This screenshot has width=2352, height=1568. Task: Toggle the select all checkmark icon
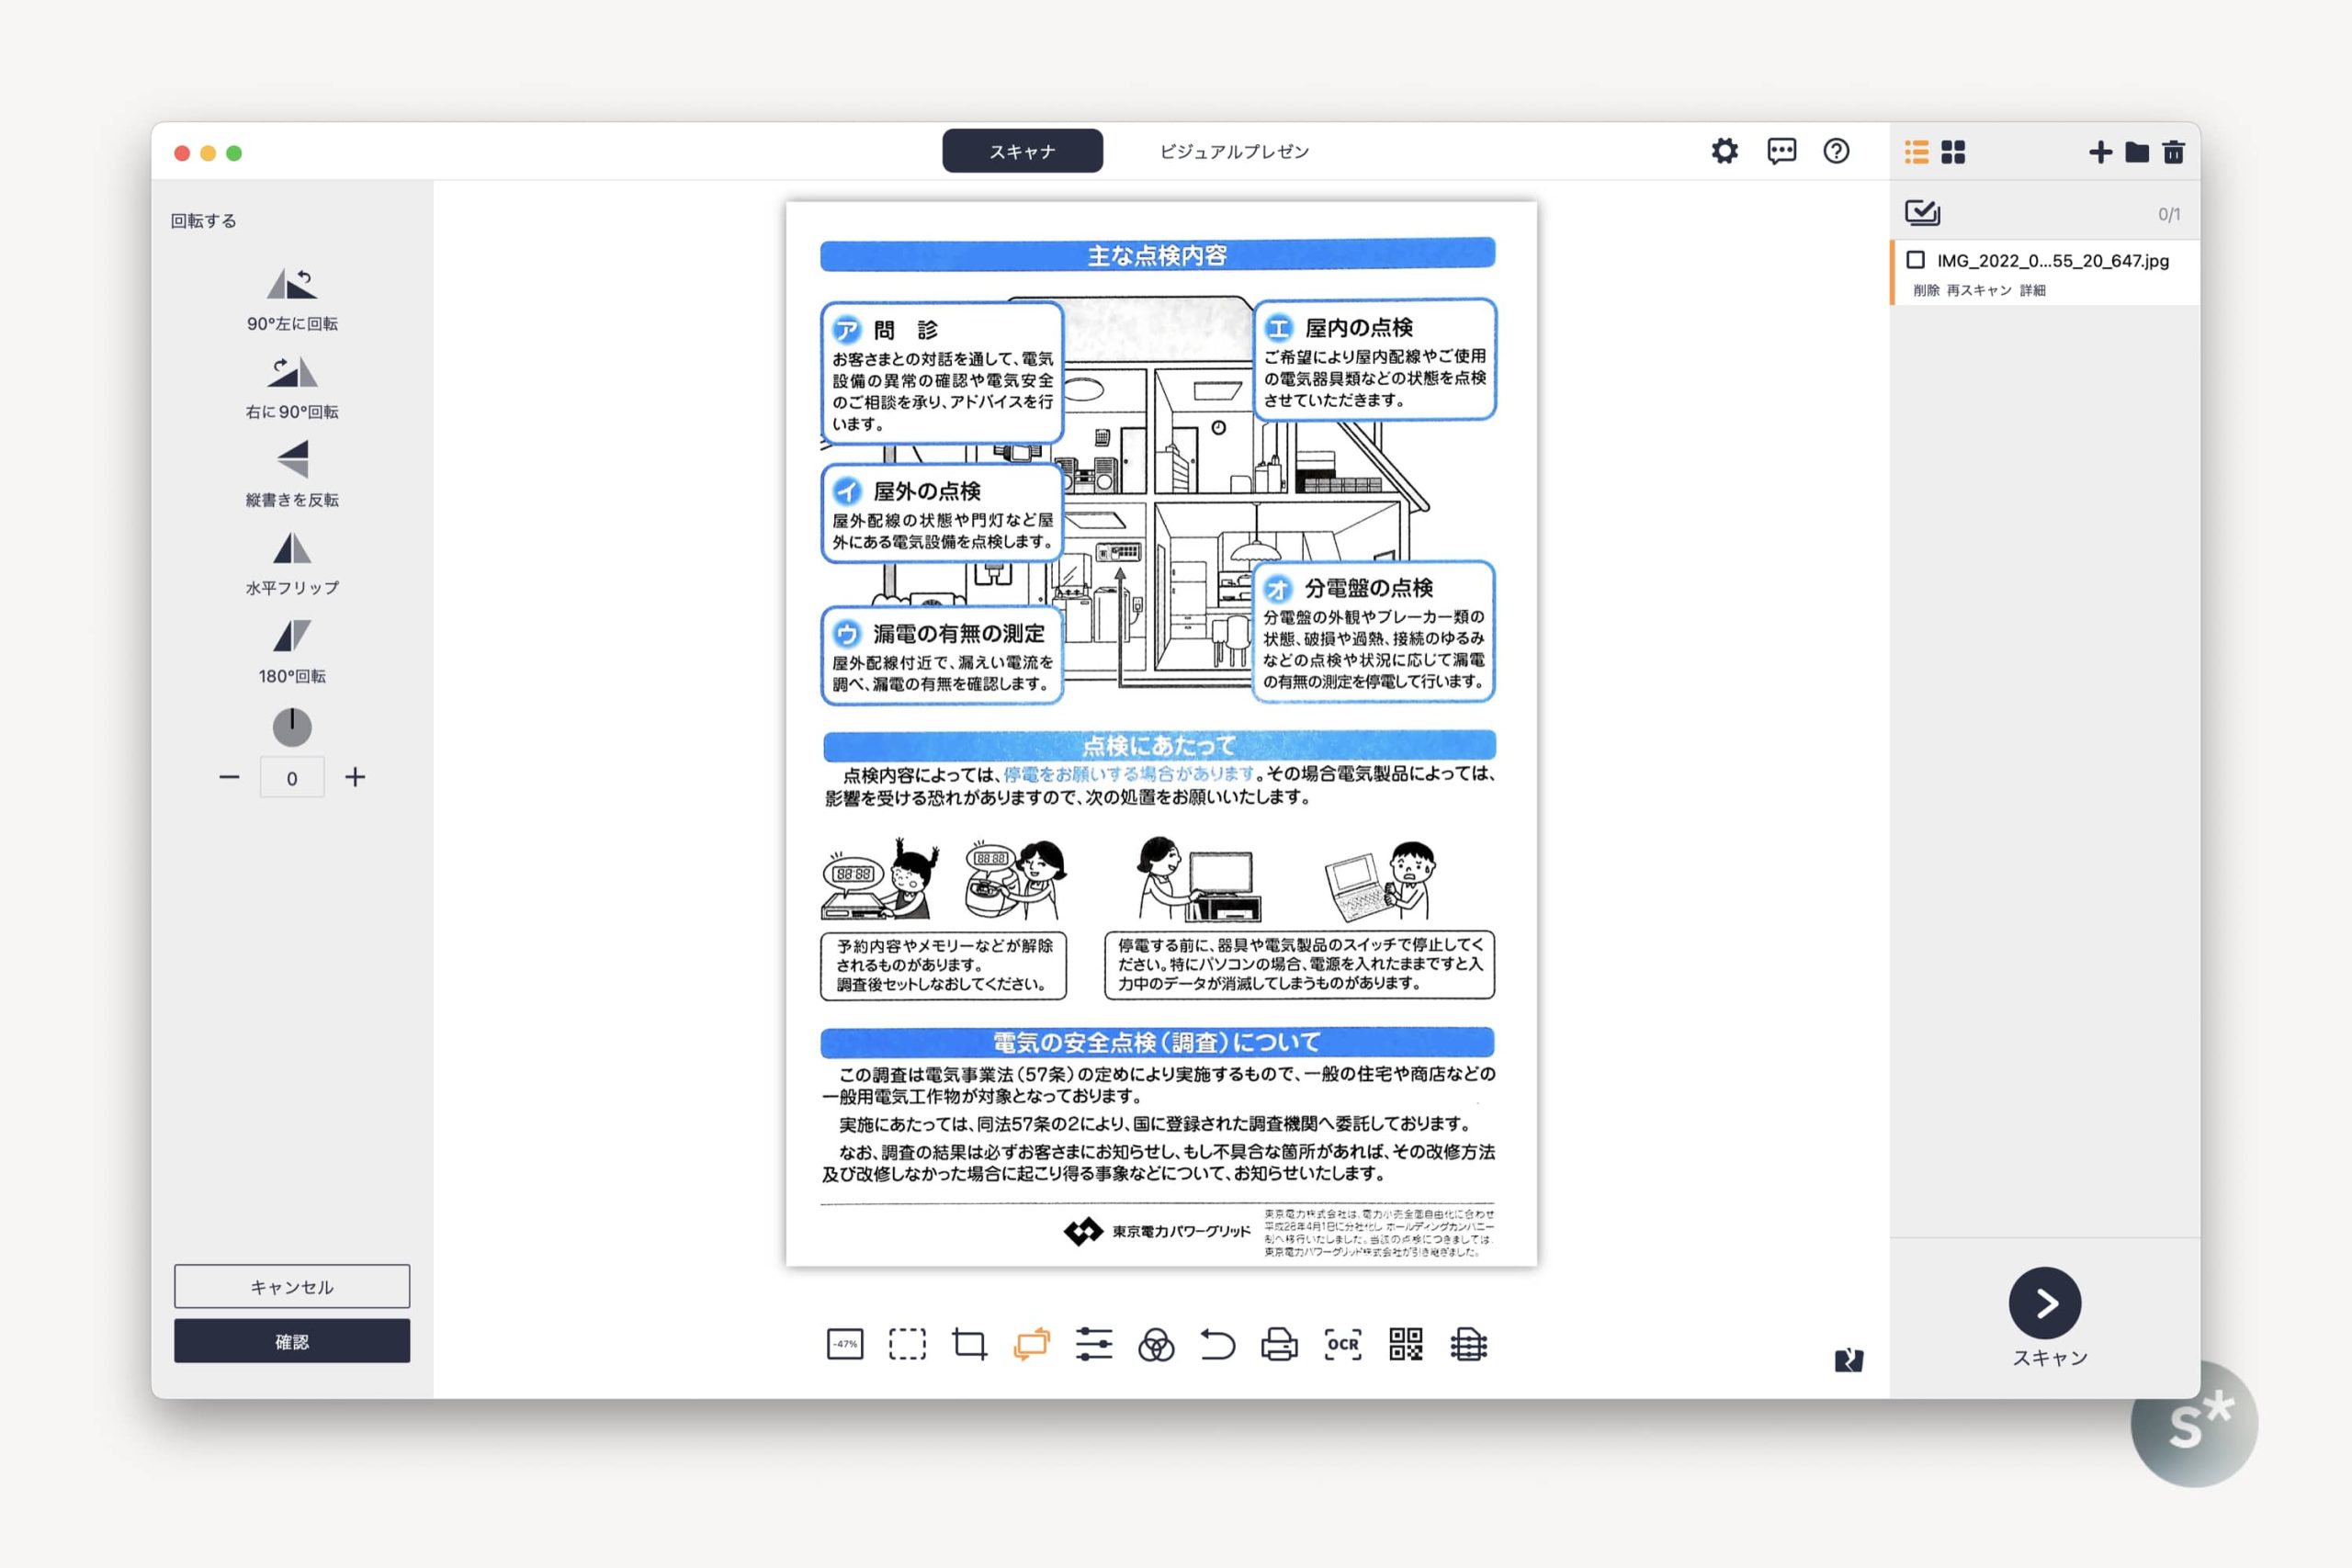(x=1922, y=212)
